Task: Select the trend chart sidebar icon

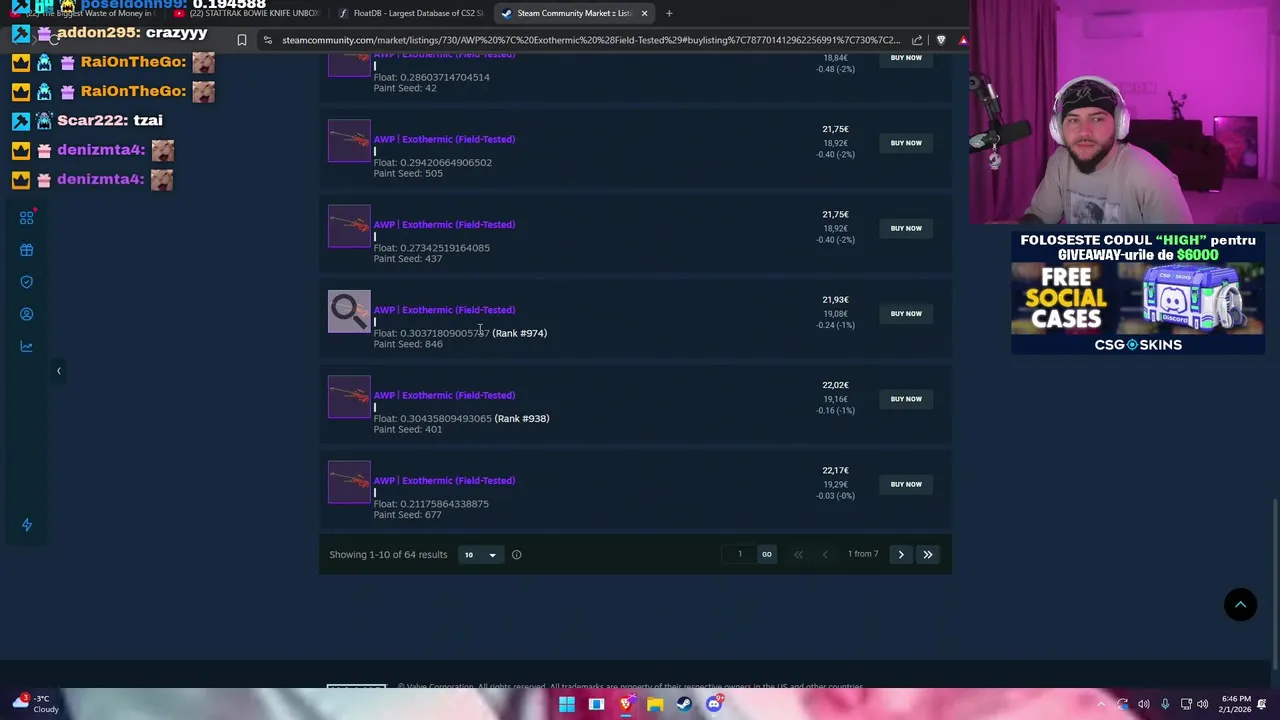Action: pyautogui.click(x=27, y=346)
